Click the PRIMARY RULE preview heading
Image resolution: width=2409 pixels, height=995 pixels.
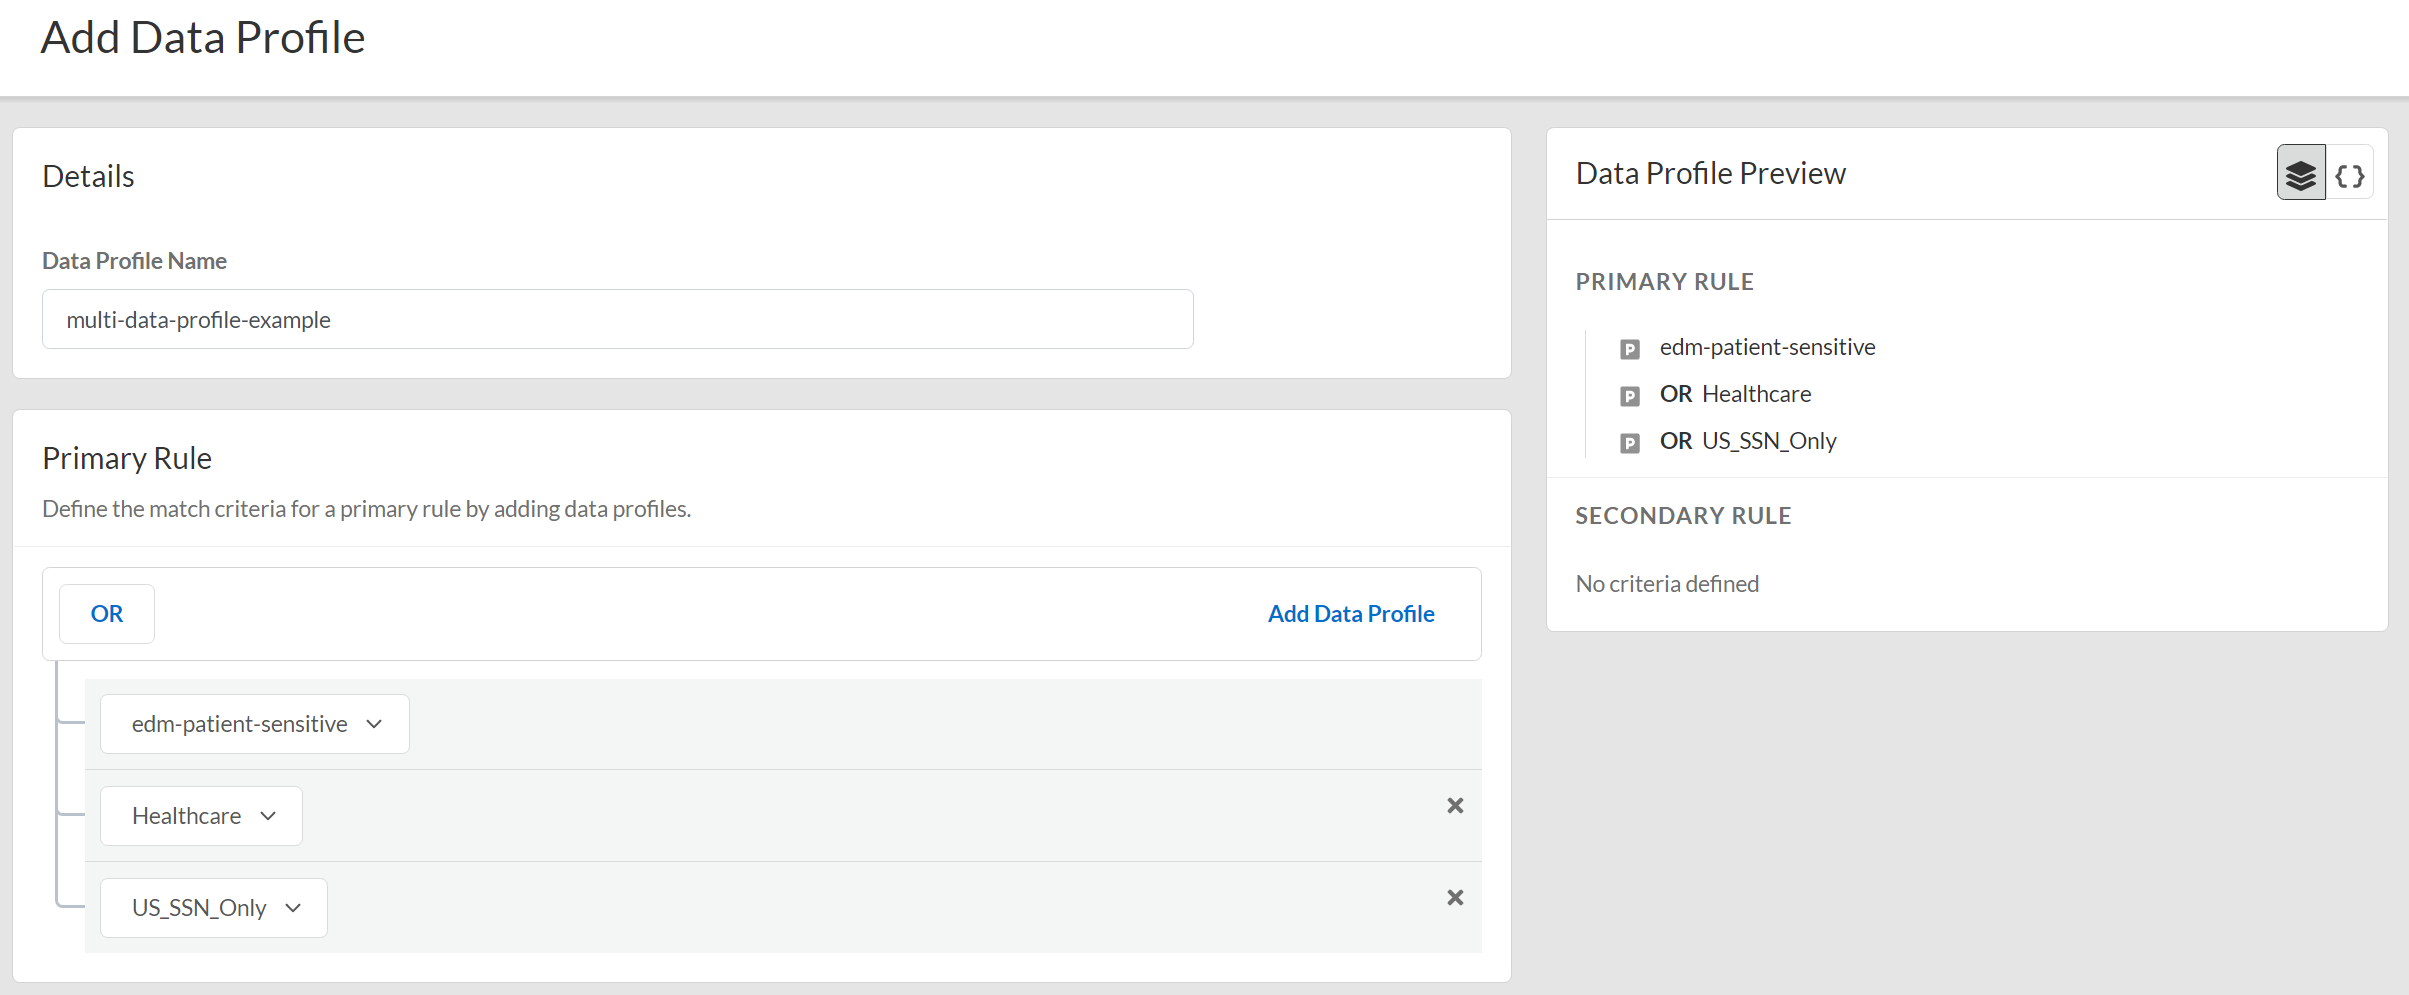point(1664,282)
